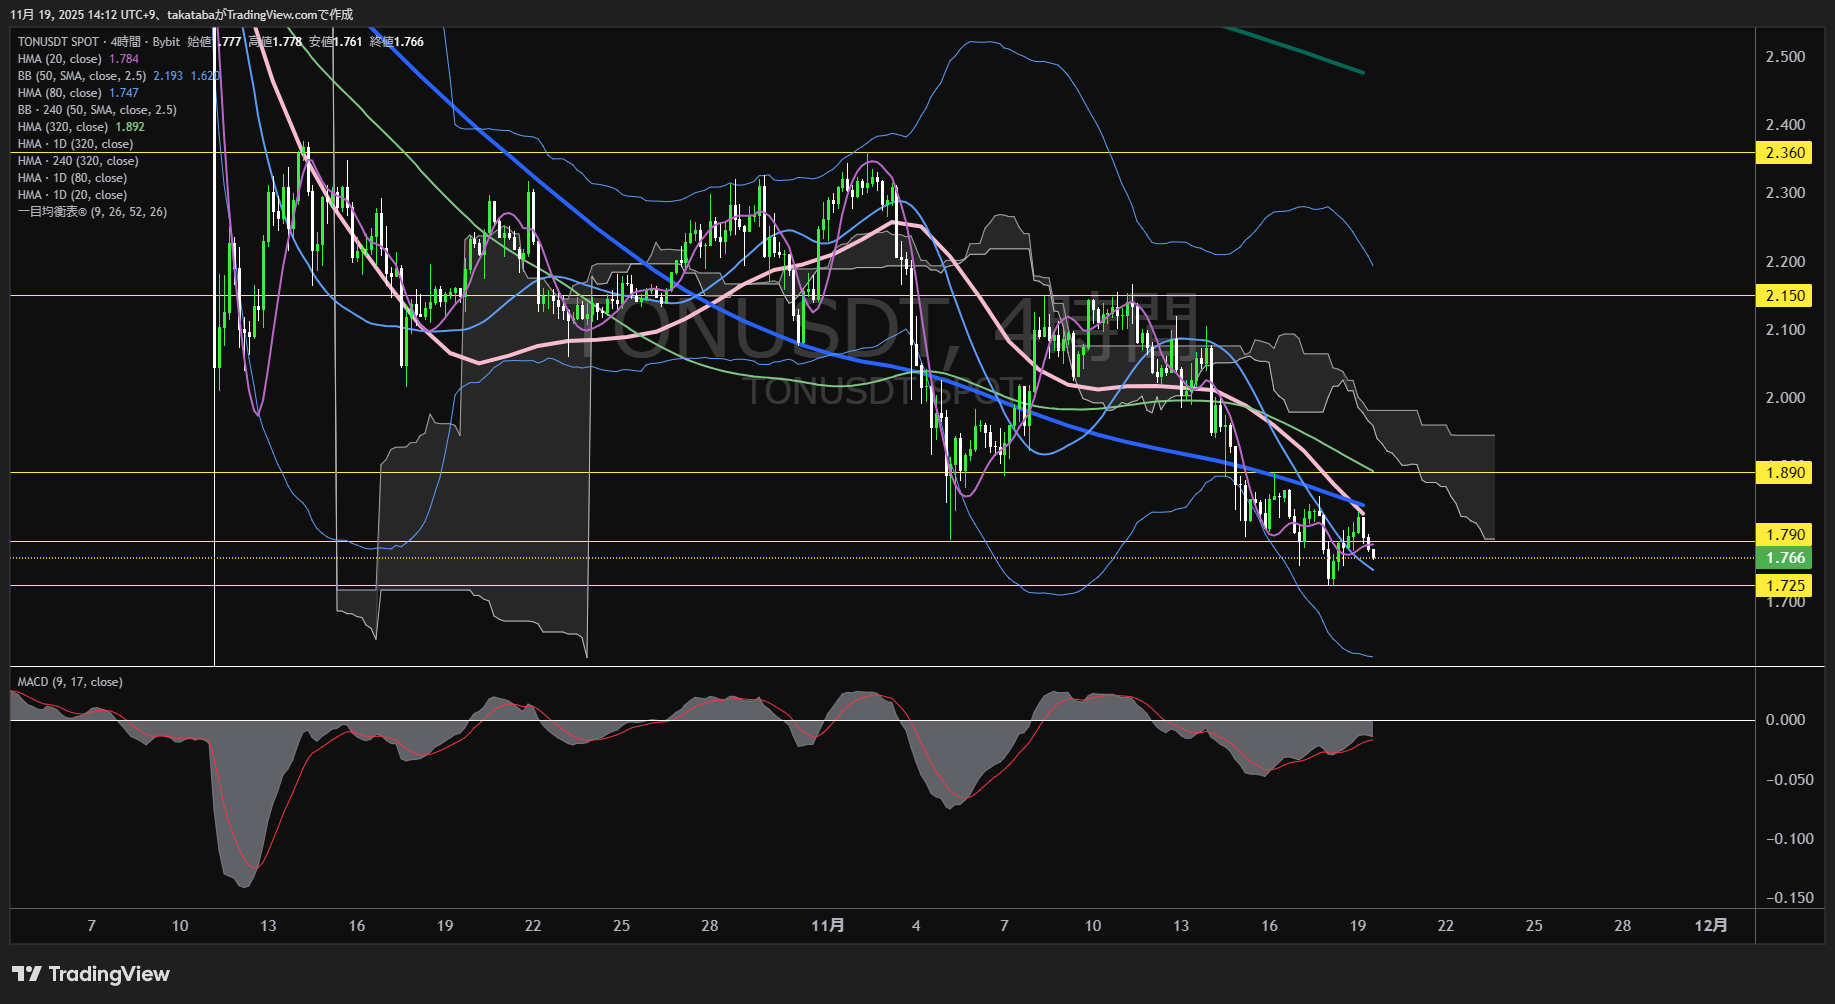Click the yellow 1.790 price label
This screenshot has width=1835, height=1004.
click(x=1784, y=535)
